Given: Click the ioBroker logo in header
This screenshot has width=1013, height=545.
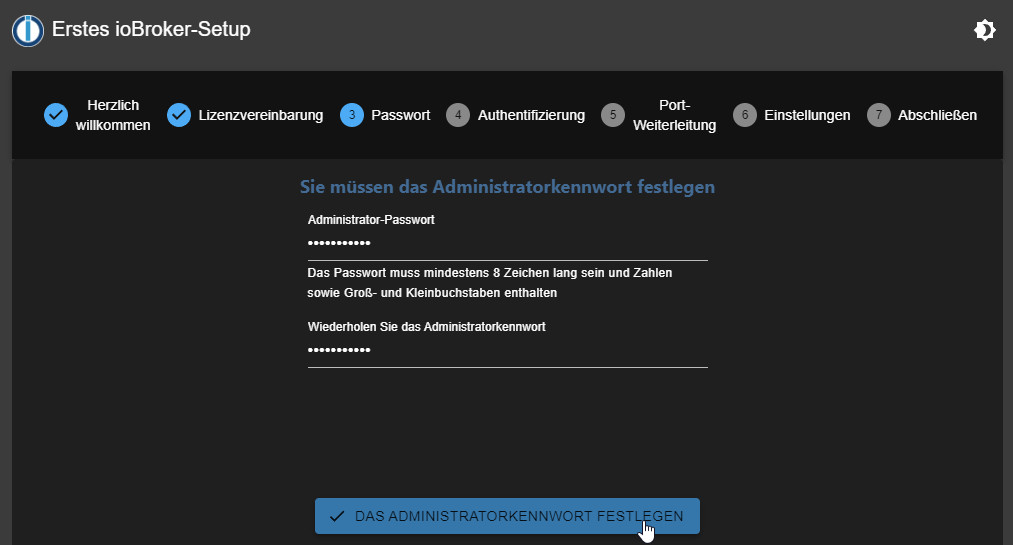Looking at the screenshot, I should pos(28,30).
